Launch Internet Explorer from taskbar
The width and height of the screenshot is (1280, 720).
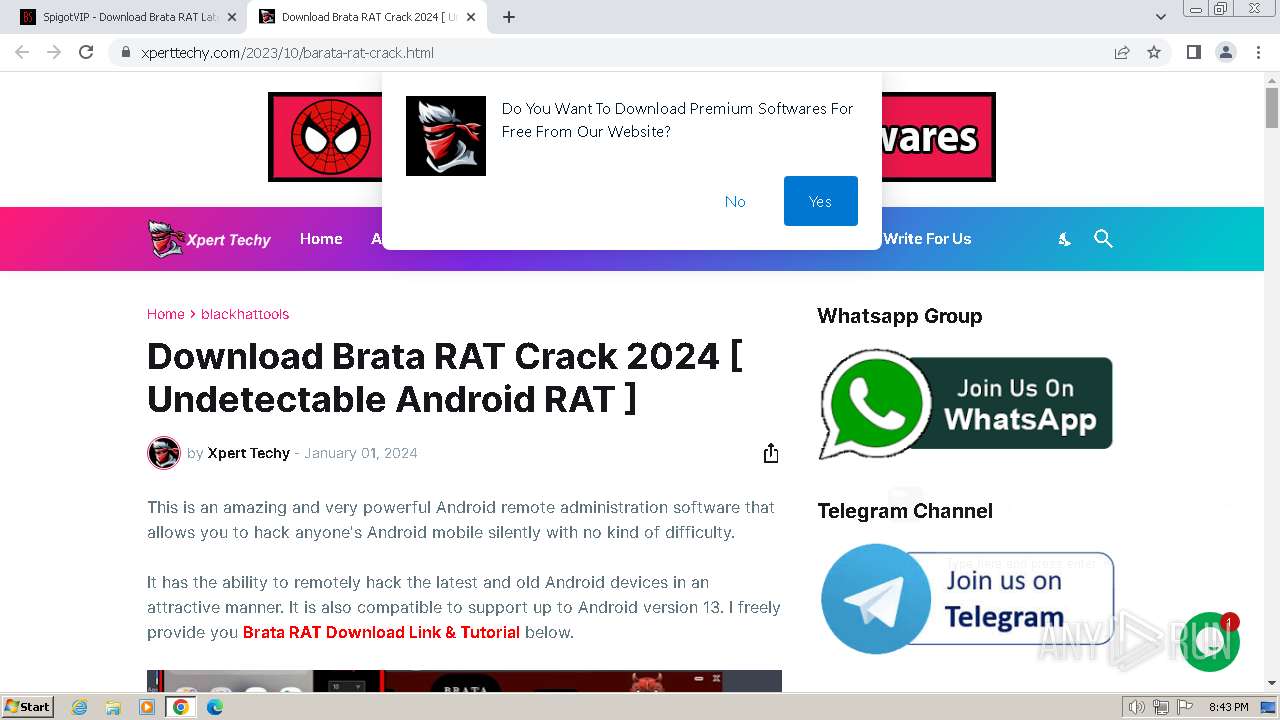click(x=79, y=707)
